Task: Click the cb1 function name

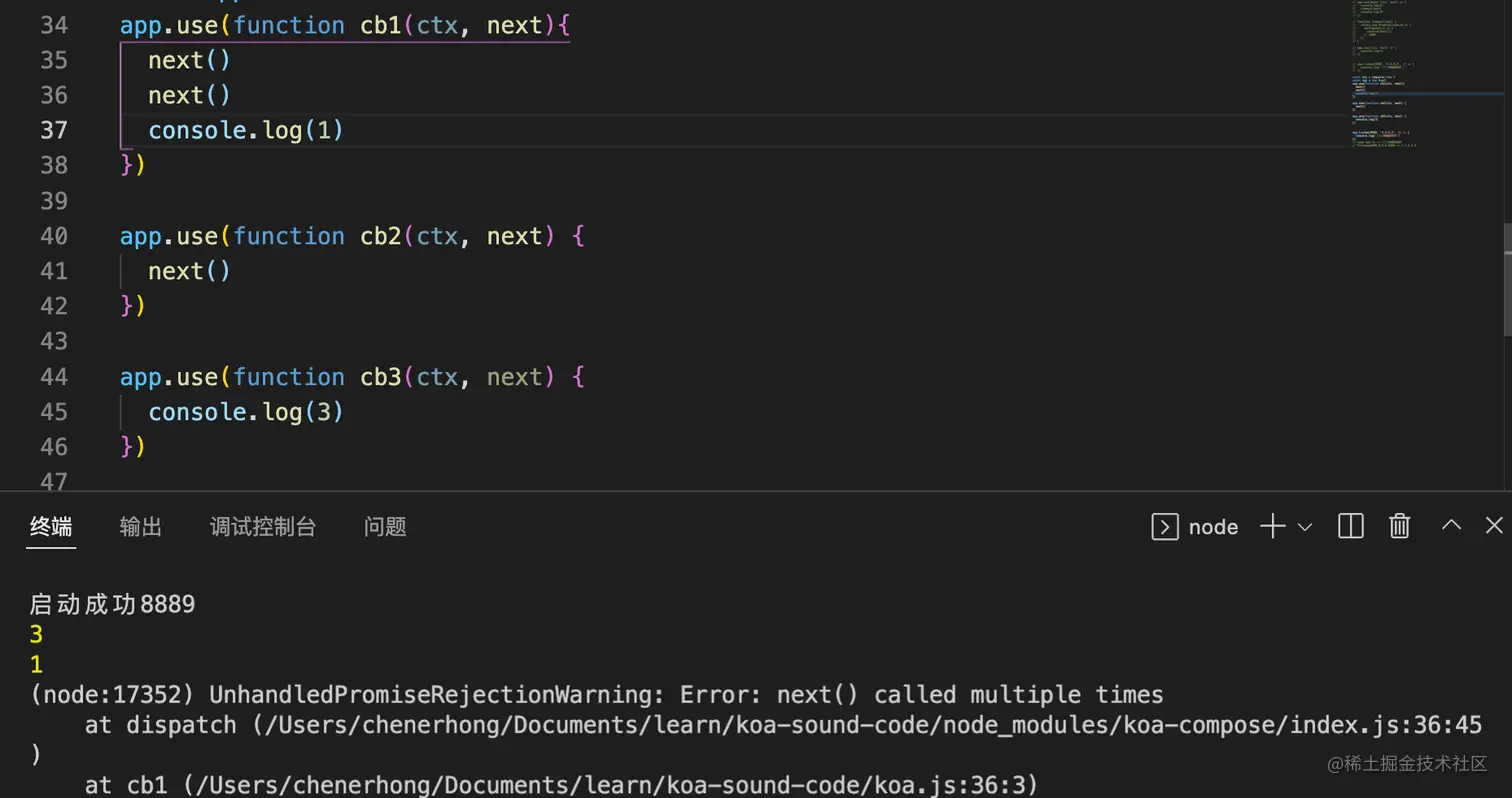Action: click(380, 25)
